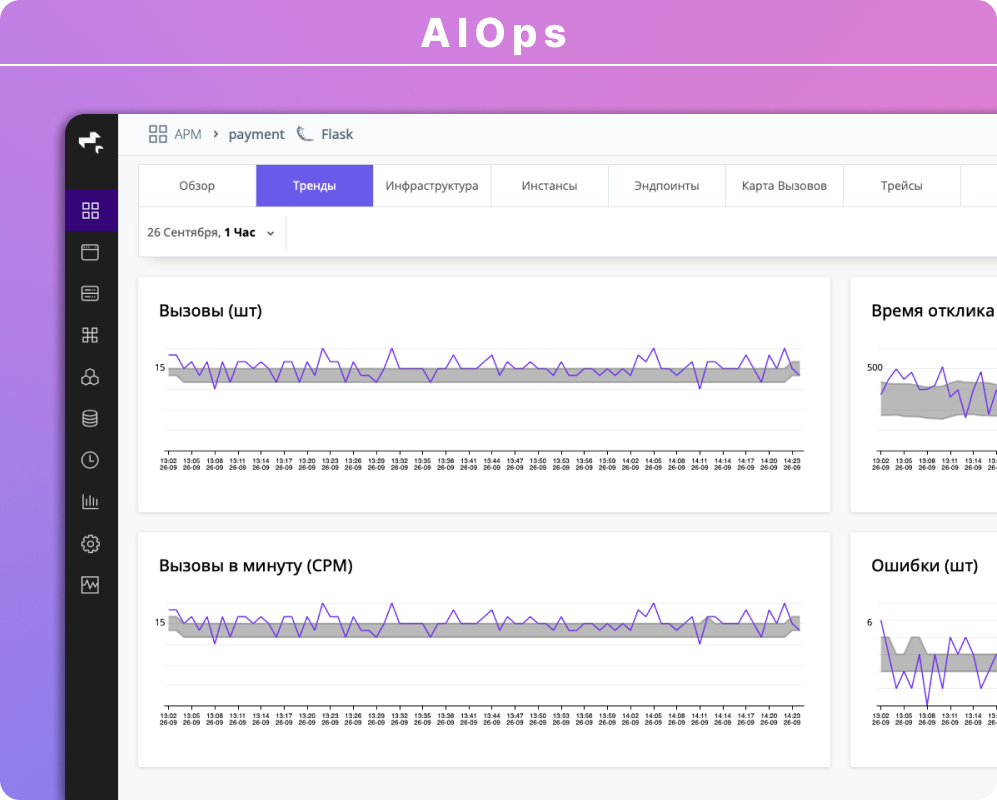The width and height of the screenshot is (997, 800).
Task: Switch to the Инфраструктура tab
Action: pyautogui.click(x=431, y=185)
